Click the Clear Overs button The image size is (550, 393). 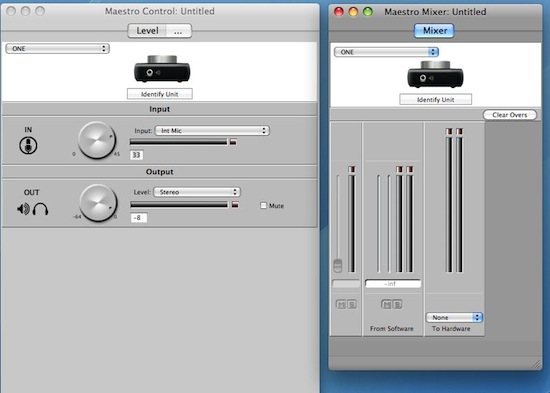[510, 115]
